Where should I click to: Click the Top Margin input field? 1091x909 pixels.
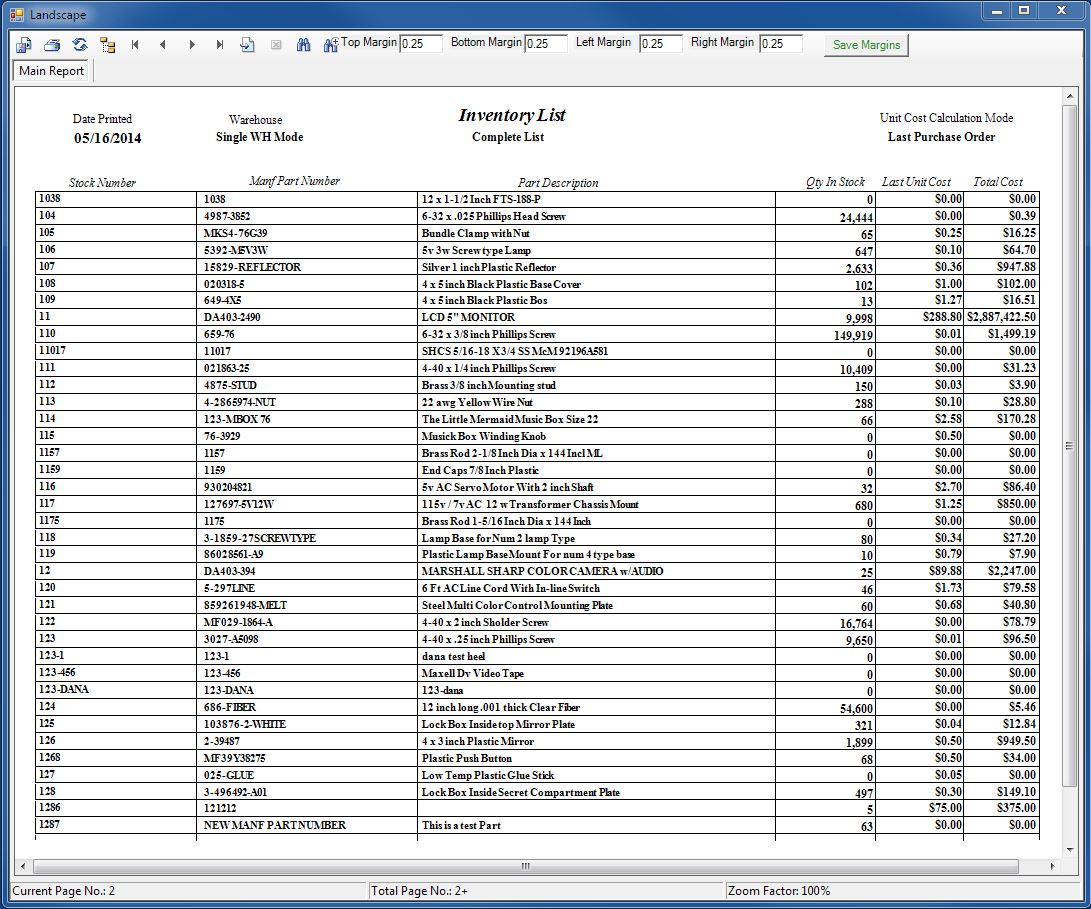pos(421,43)
